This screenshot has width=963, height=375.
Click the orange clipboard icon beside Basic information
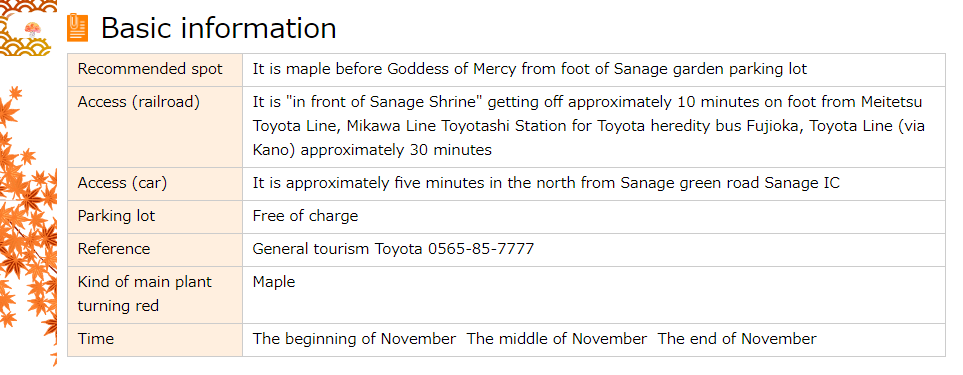click(77, 28)
